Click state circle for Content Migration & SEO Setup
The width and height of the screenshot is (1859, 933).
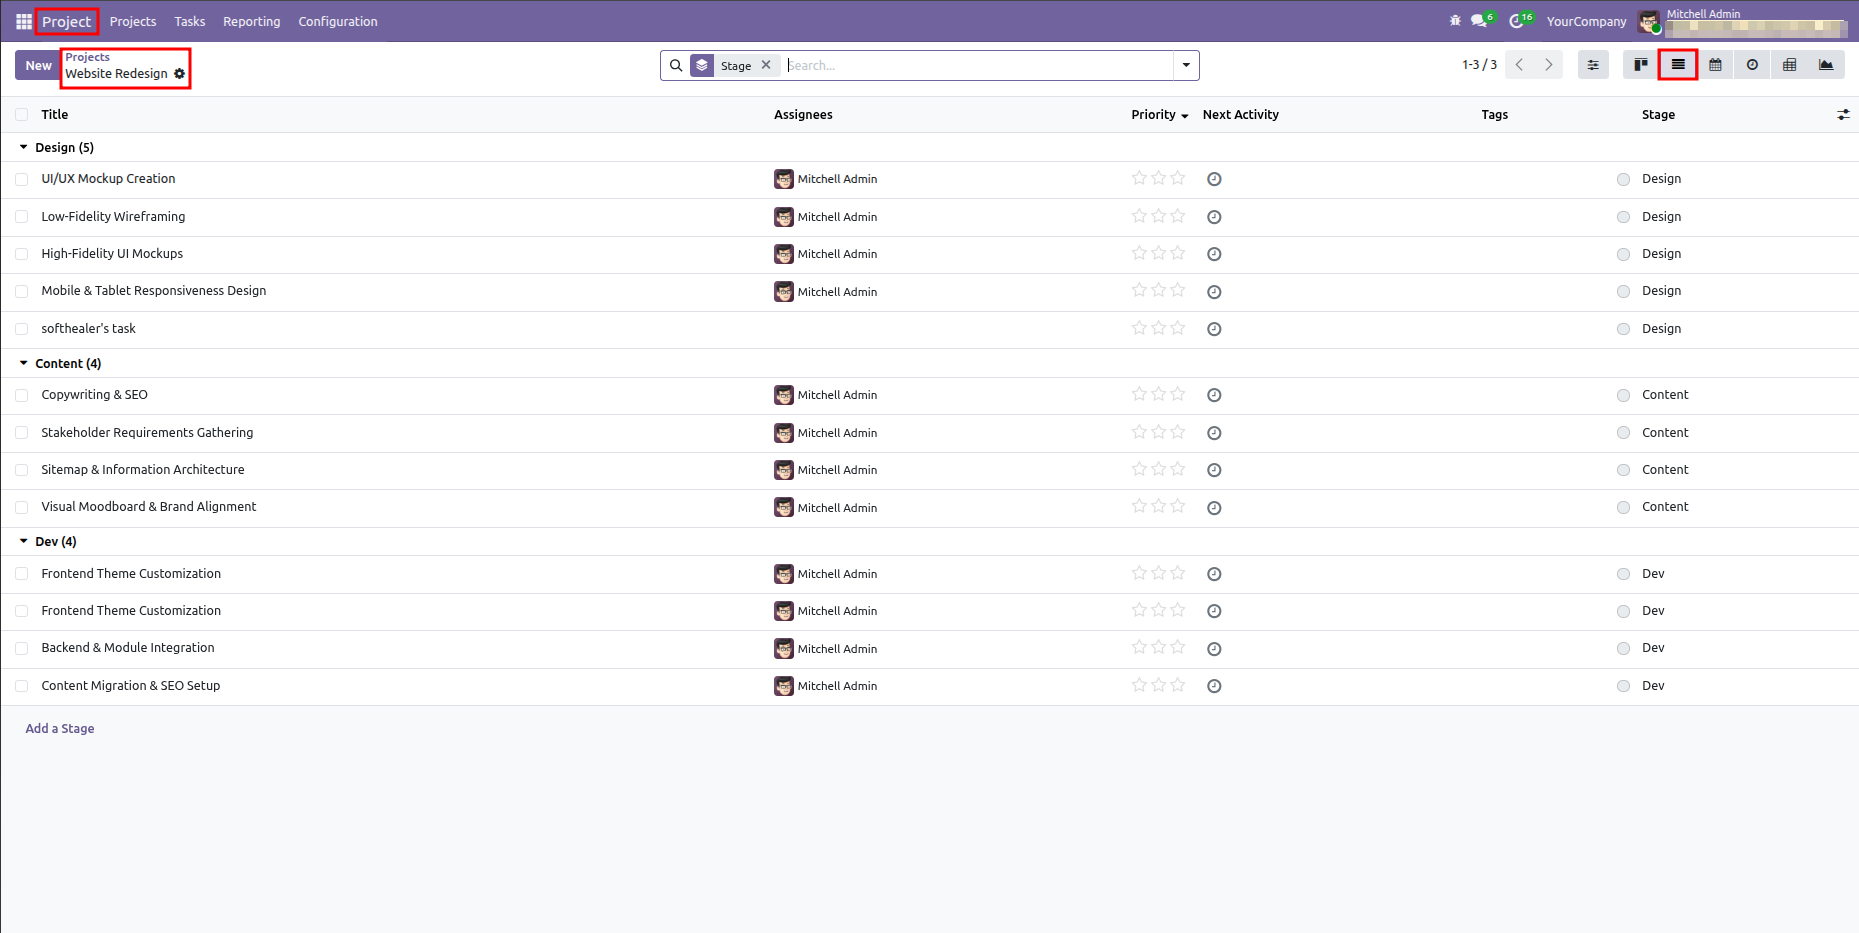coord(1623,686)
